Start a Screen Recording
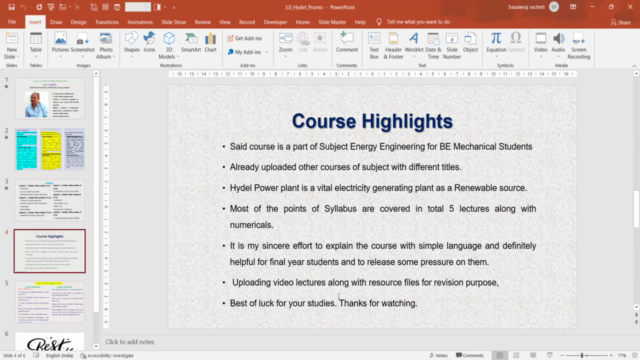Image resolution: width=640 pixels, height=360 pixels. point(578,46)
